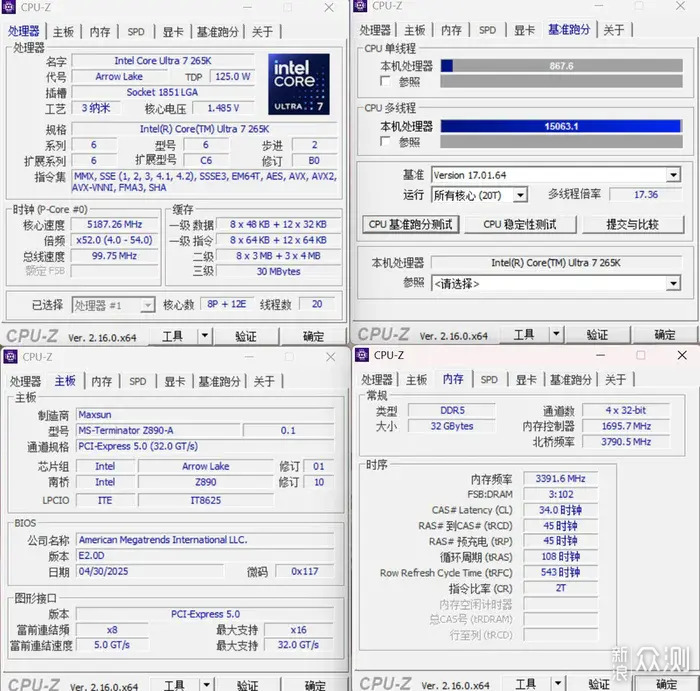Open 显卡 tab in mainboard window
Image resolution: width=700 pixels, height=691 pixels.
175,382
